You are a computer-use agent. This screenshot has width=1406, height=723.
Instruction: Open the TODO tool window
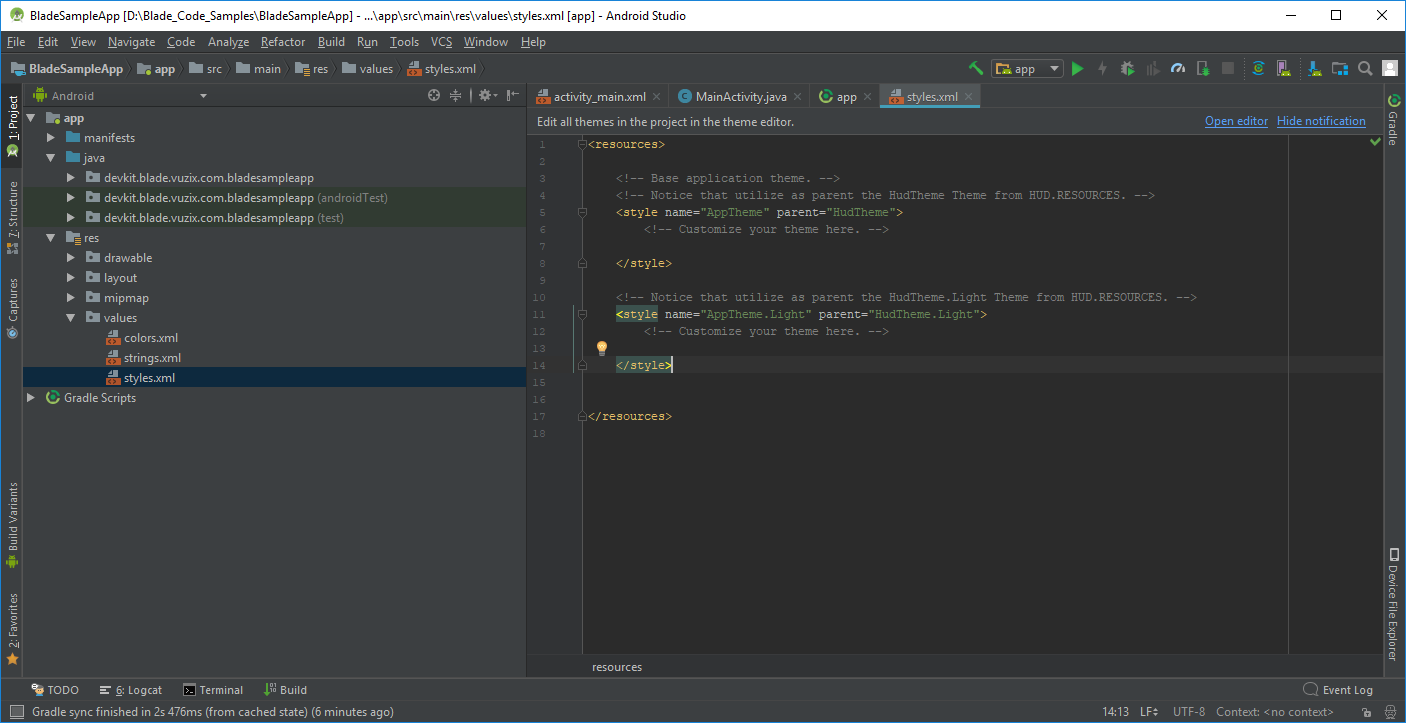click(55, 690)
